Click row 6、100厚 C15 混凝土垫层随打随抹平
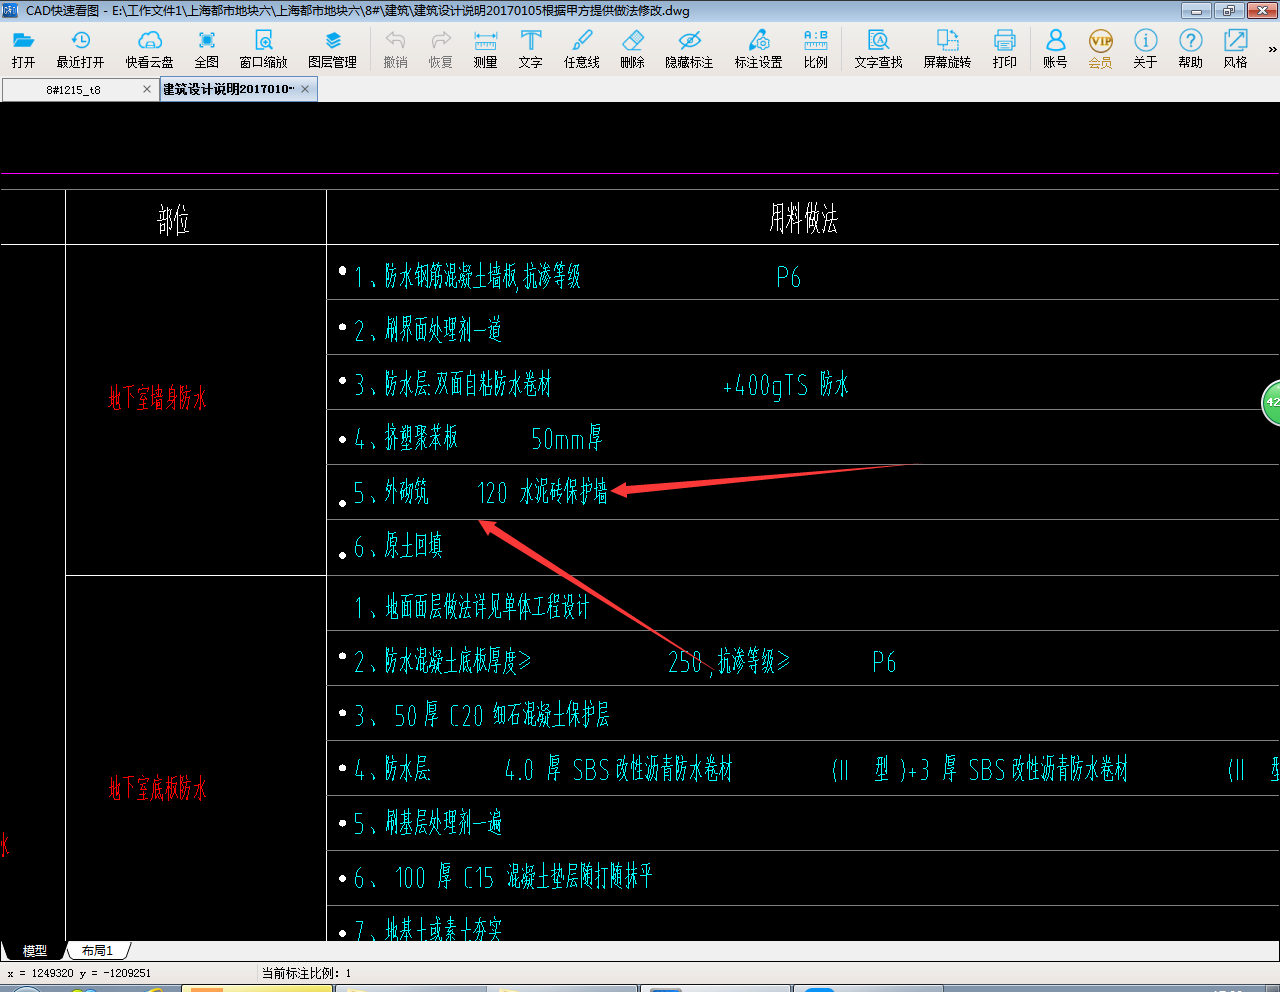This screenshot has width=1280, height=992. [x=502, y=877]
